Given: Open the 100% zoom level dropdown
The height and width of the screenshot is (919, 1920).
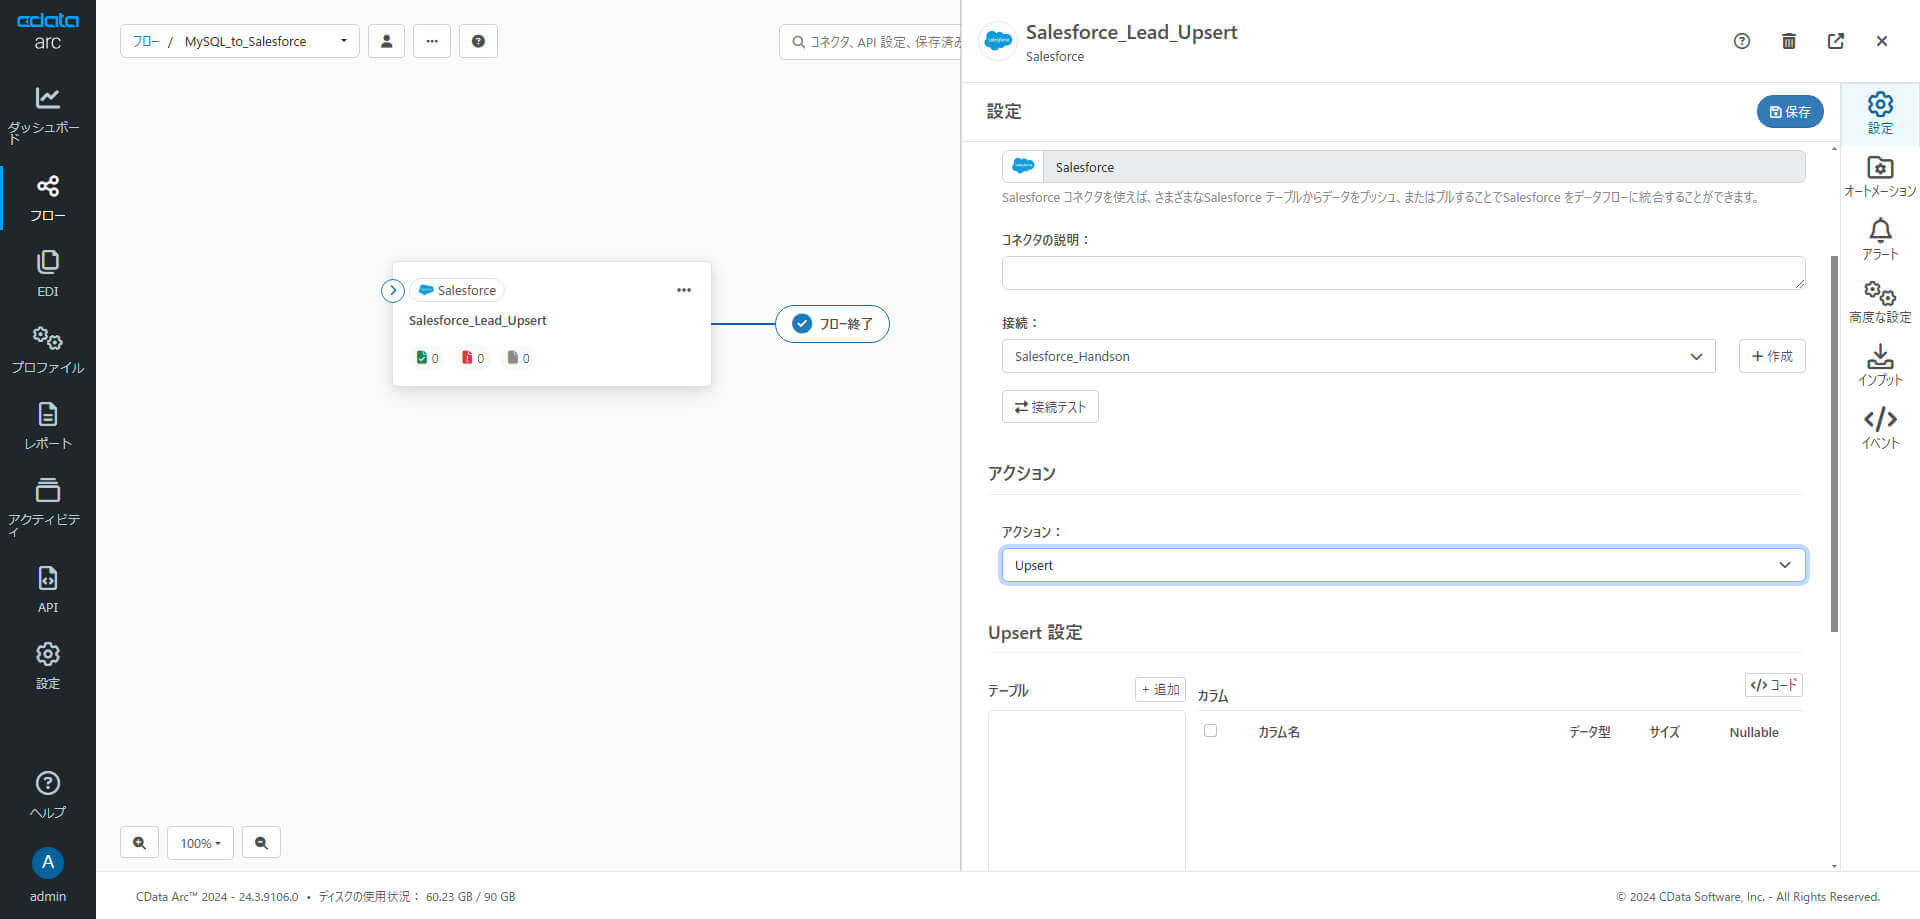Looking at the screenshot, I should pyautogui.click(x=200, y=843).
